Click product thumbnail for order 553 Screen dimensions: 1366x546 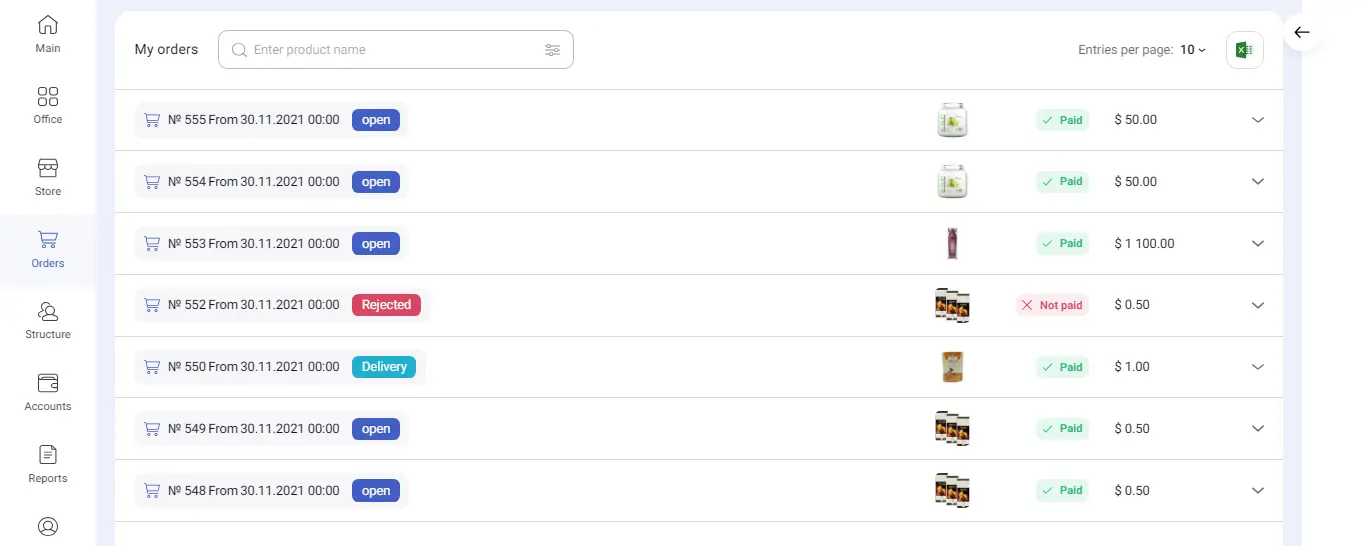tap(952, 244)
